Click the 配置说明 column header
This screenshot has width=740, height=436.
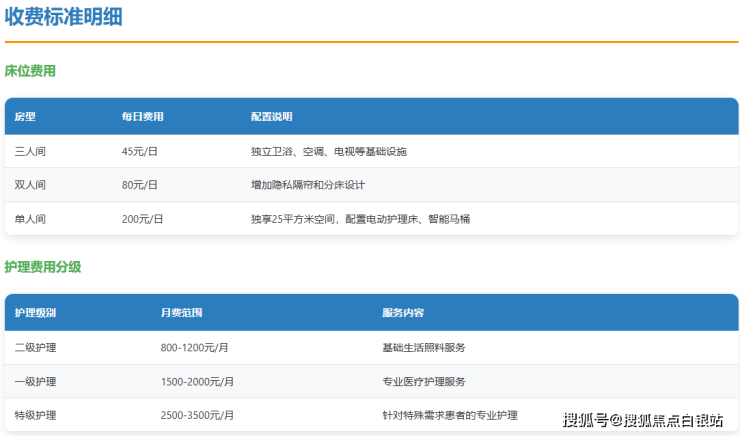pos(271,117)
